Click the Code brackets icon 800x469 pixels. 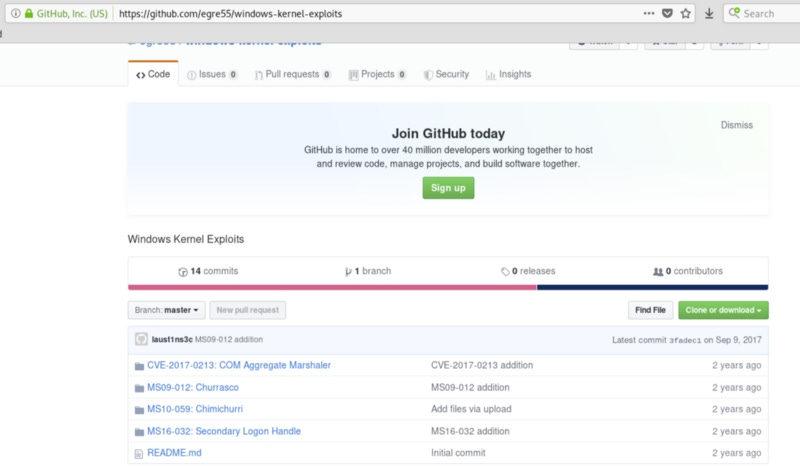(141, 75)
